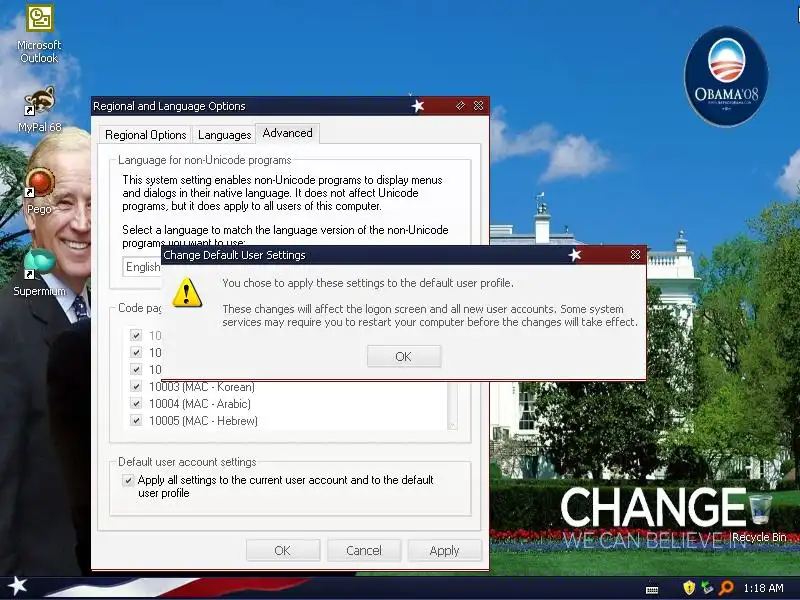Open the English non-Unicode language dropdown
The image size is (800, 600).
coord(142,267)
